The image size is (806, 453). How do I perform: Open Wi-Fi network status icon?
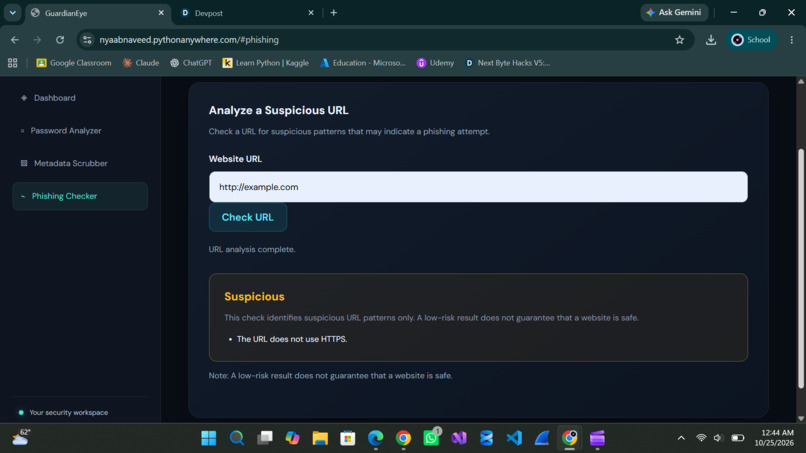pyautogui.click(x=701, y=438)
